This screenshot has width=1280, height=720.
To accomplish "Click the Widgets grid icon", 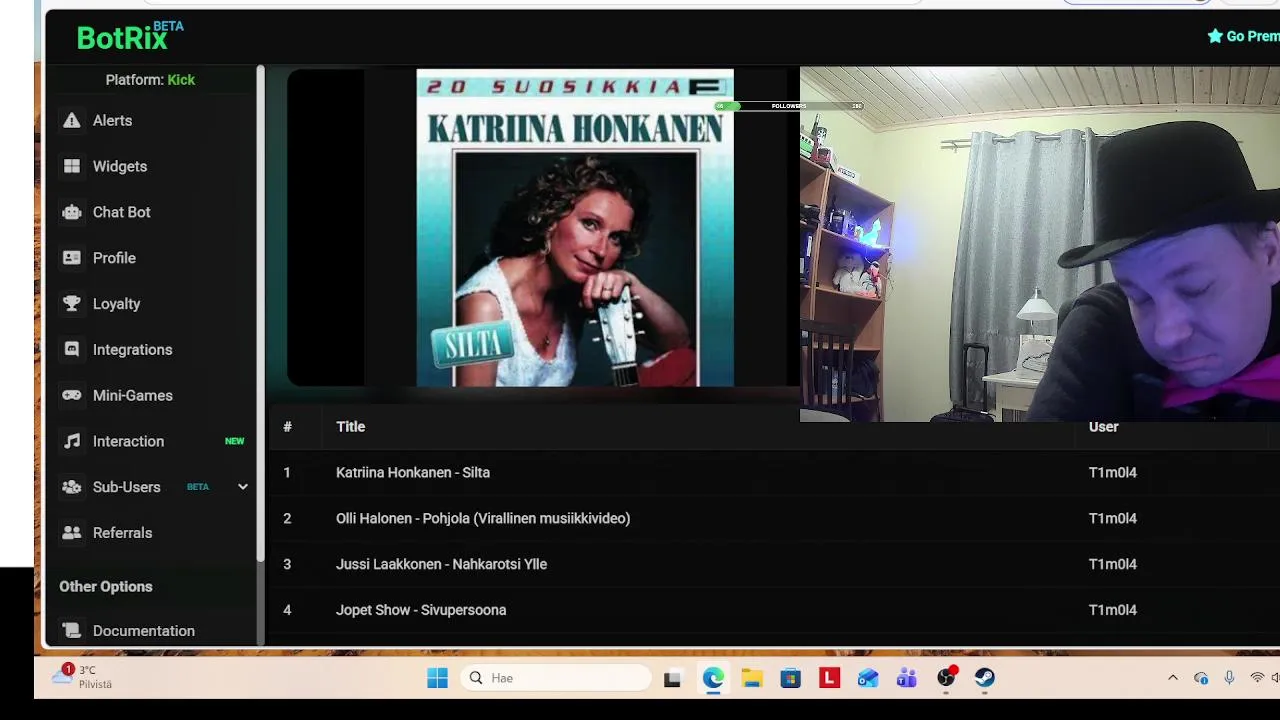I will (71, 166).
